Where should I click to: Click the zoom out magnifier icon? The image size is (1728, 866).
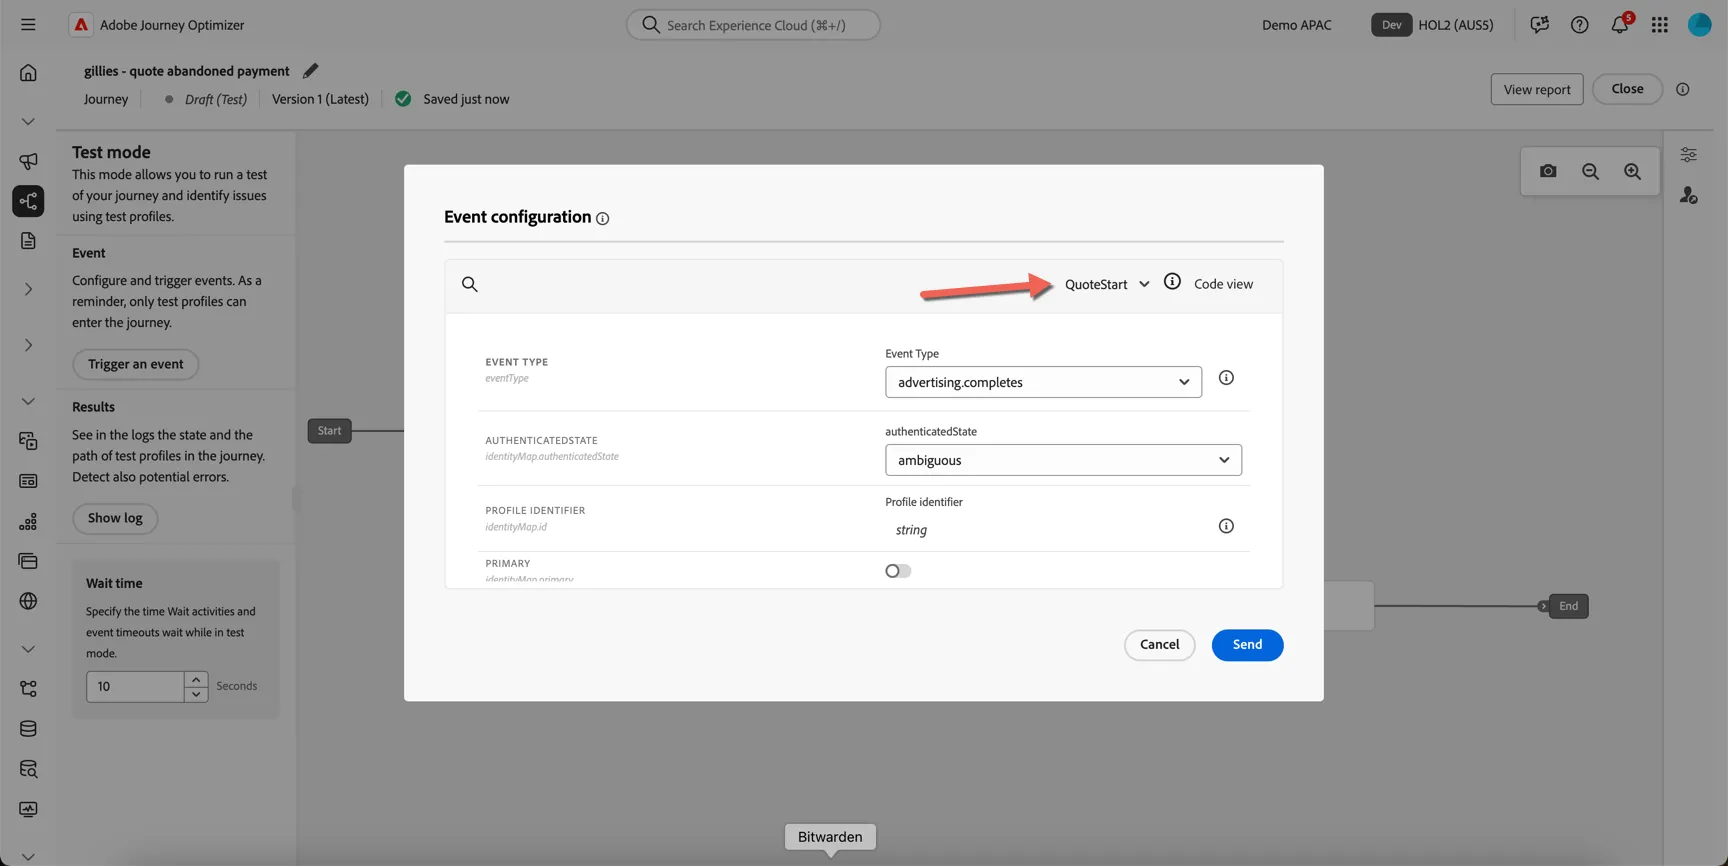1590,171
